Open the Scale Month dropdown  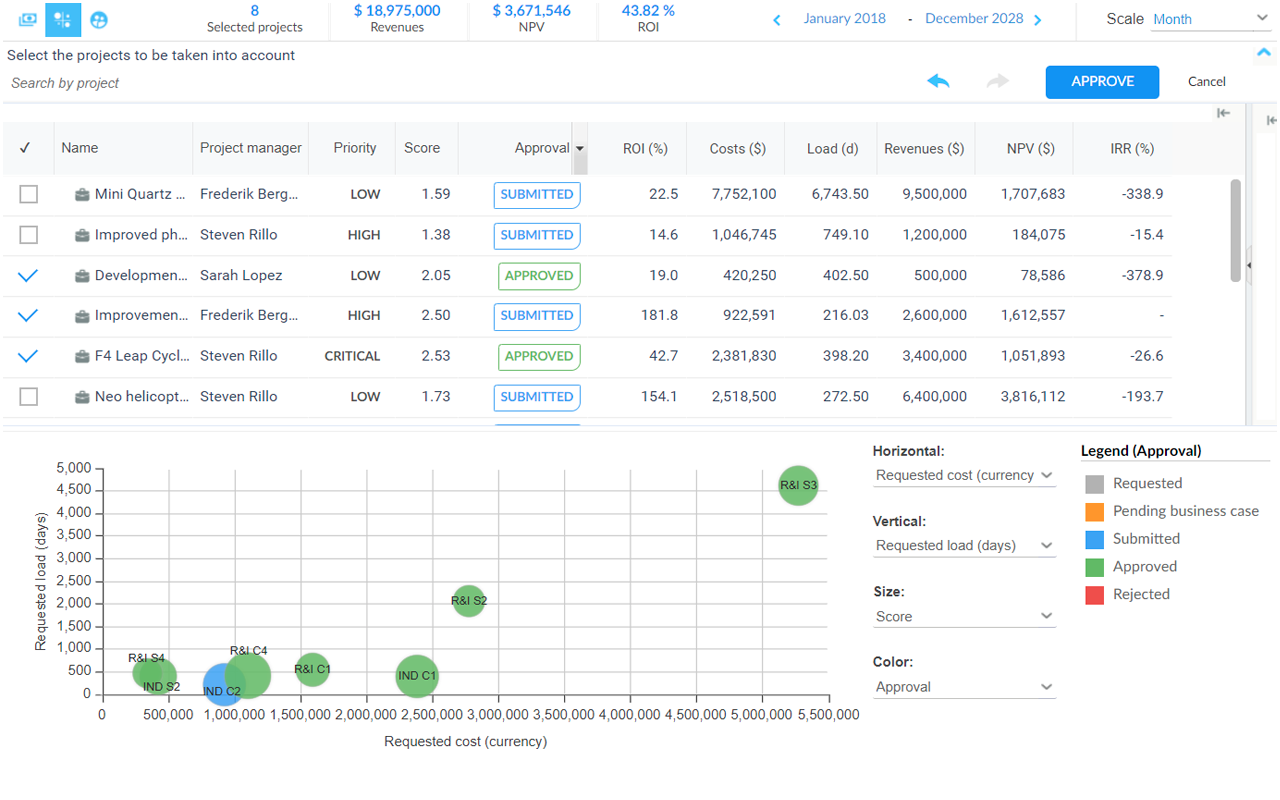coord(1210,19)
